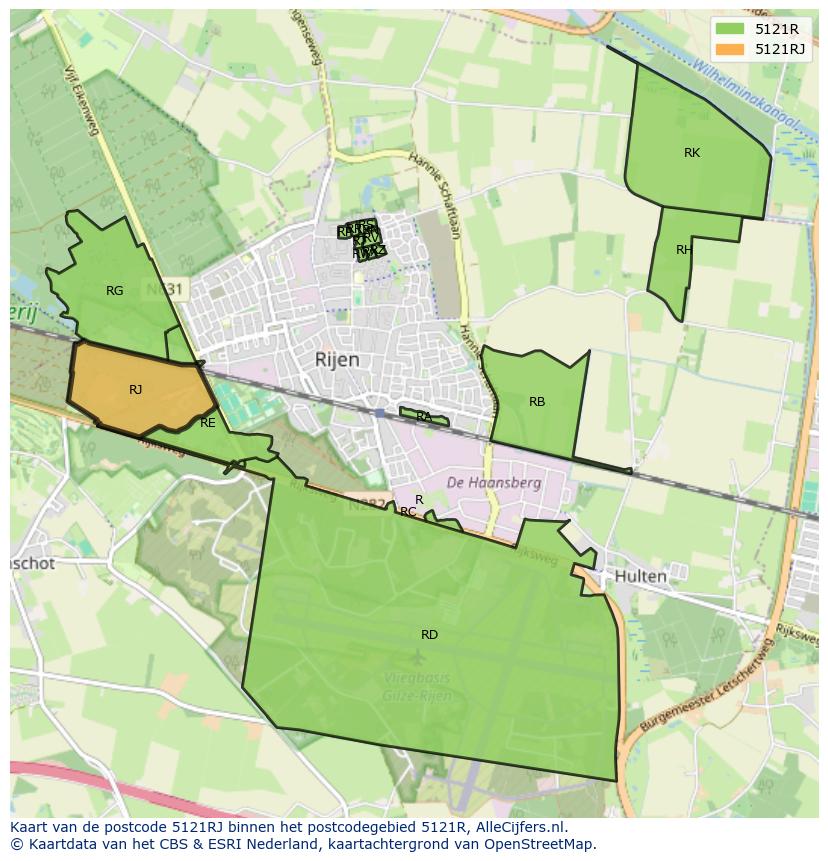Select the RG postcode area
This screenshot has height=861, width=828.
[x=114, y=291]
